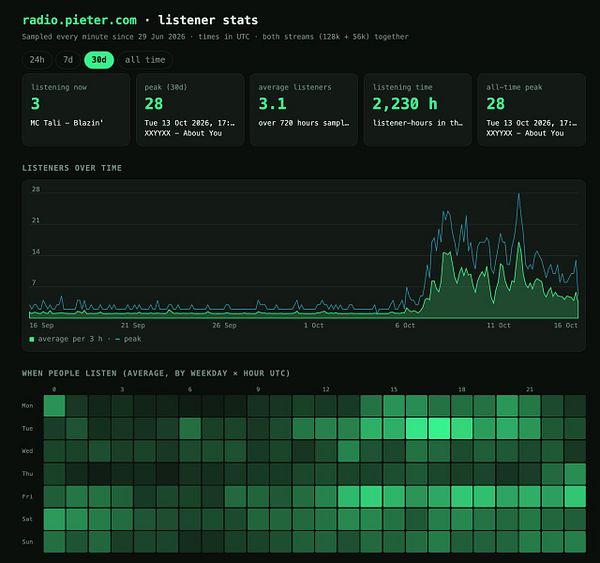Click the '11 Oct' x-axis label
Screen dimensions: 600x563
(498, 325)
